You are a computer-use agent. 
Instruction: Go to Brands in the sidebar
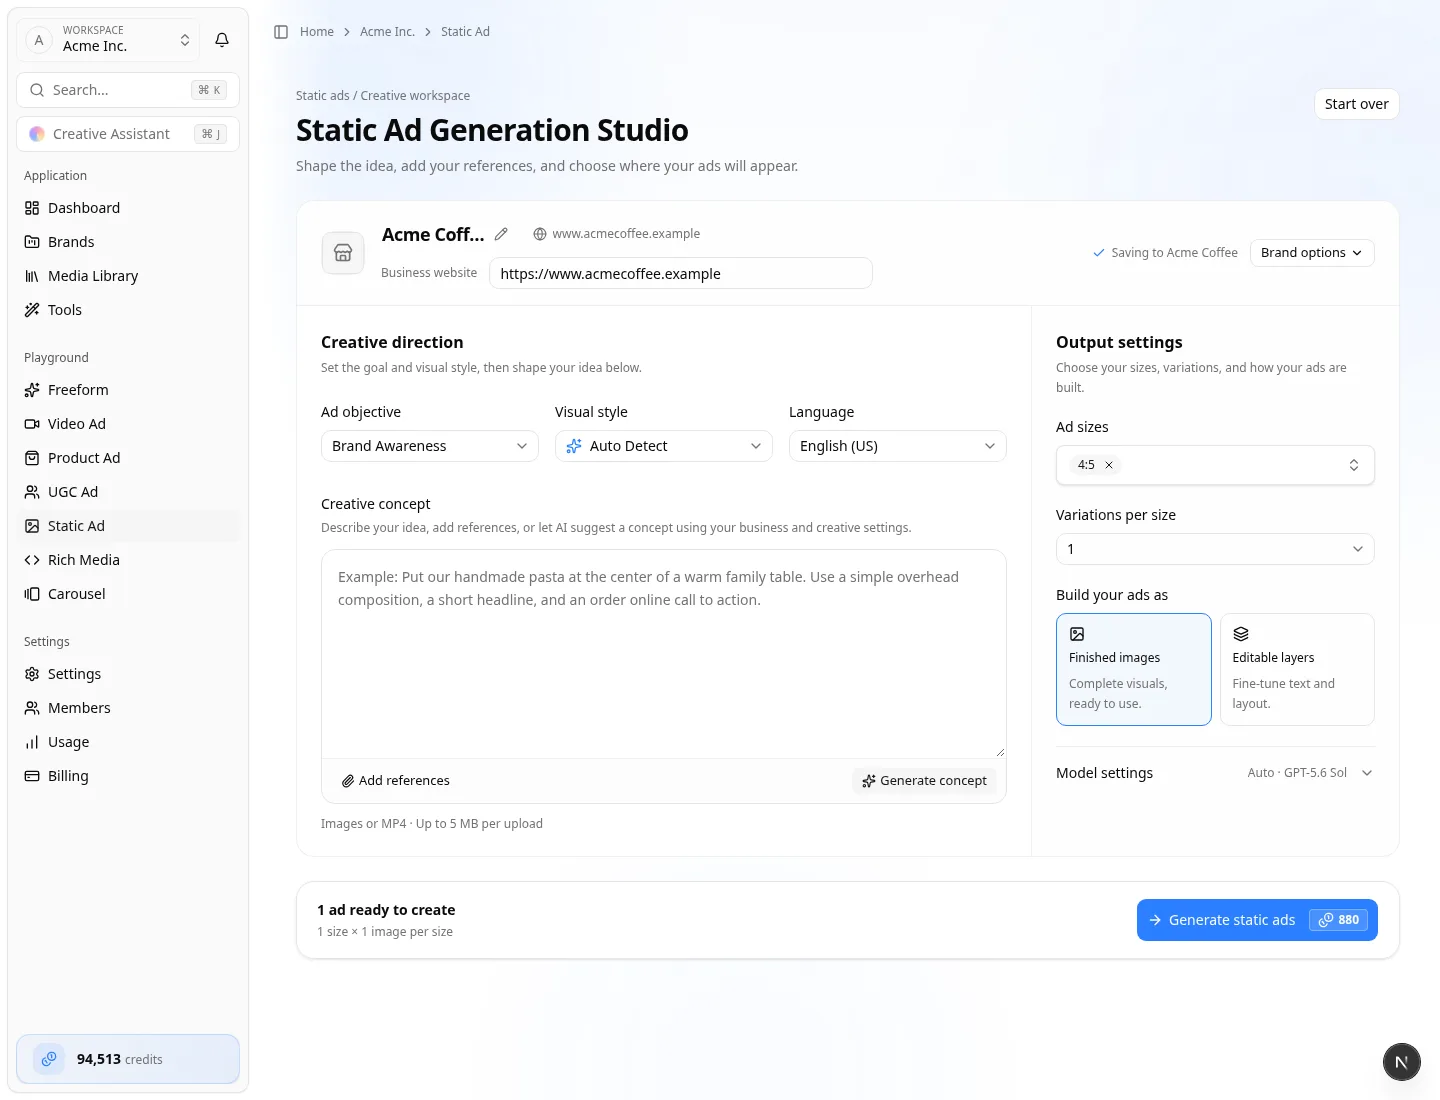128,242
